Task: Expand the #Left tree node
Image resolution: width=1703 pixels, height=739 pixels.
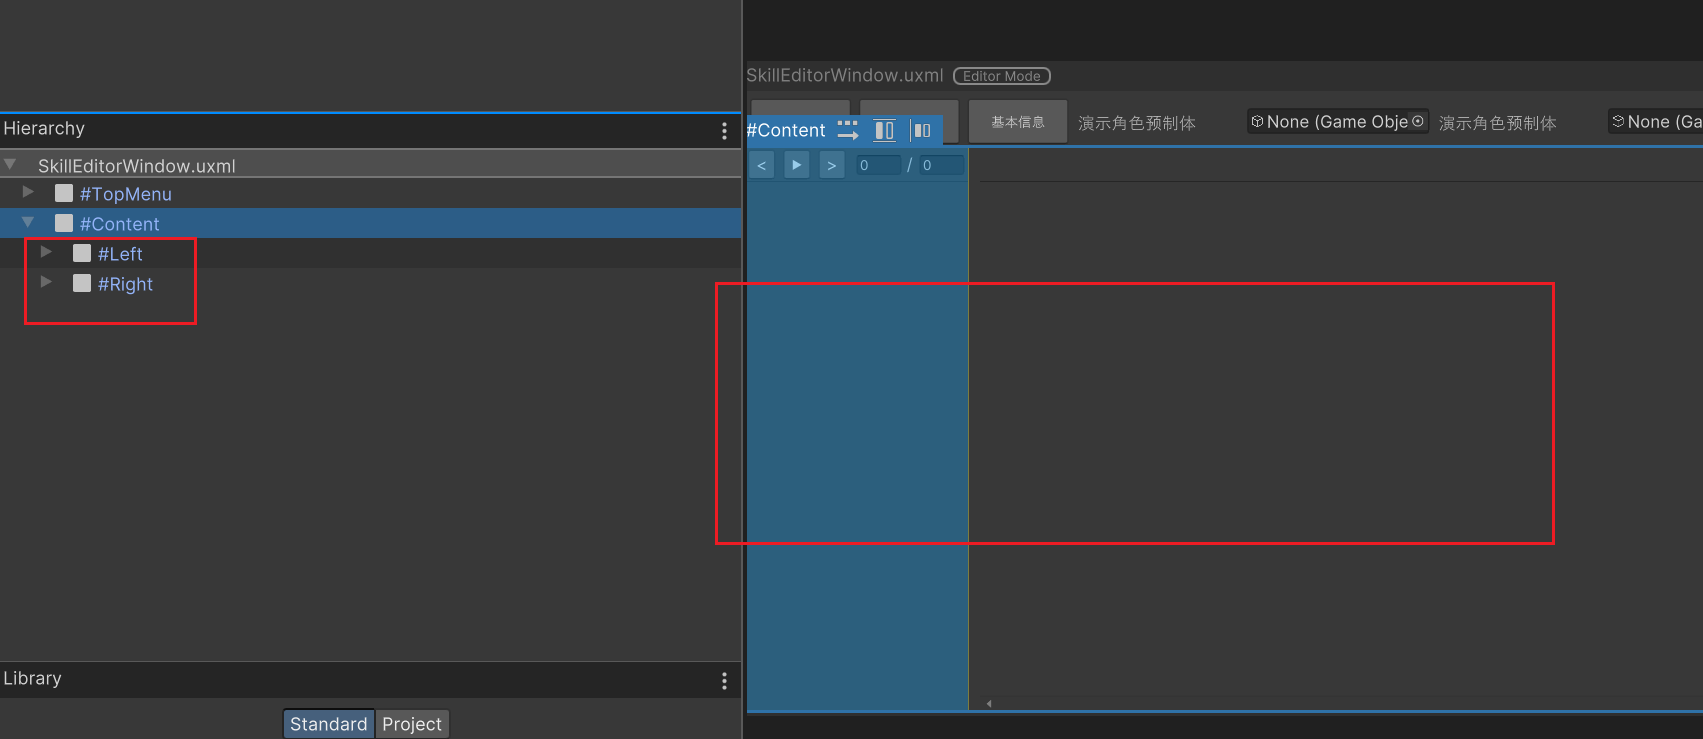Action: point(46,252)
